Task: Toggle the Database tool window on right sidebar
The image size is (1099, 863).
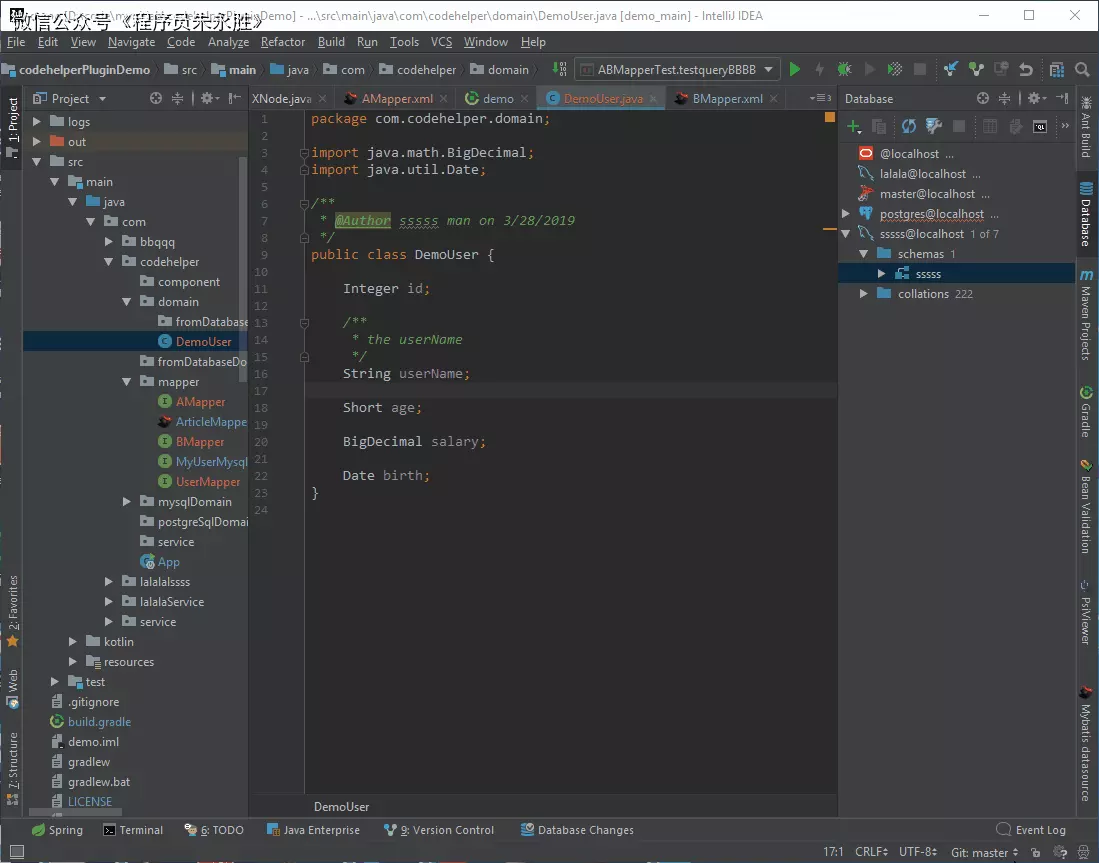Action: click(x=1085, y=214)
